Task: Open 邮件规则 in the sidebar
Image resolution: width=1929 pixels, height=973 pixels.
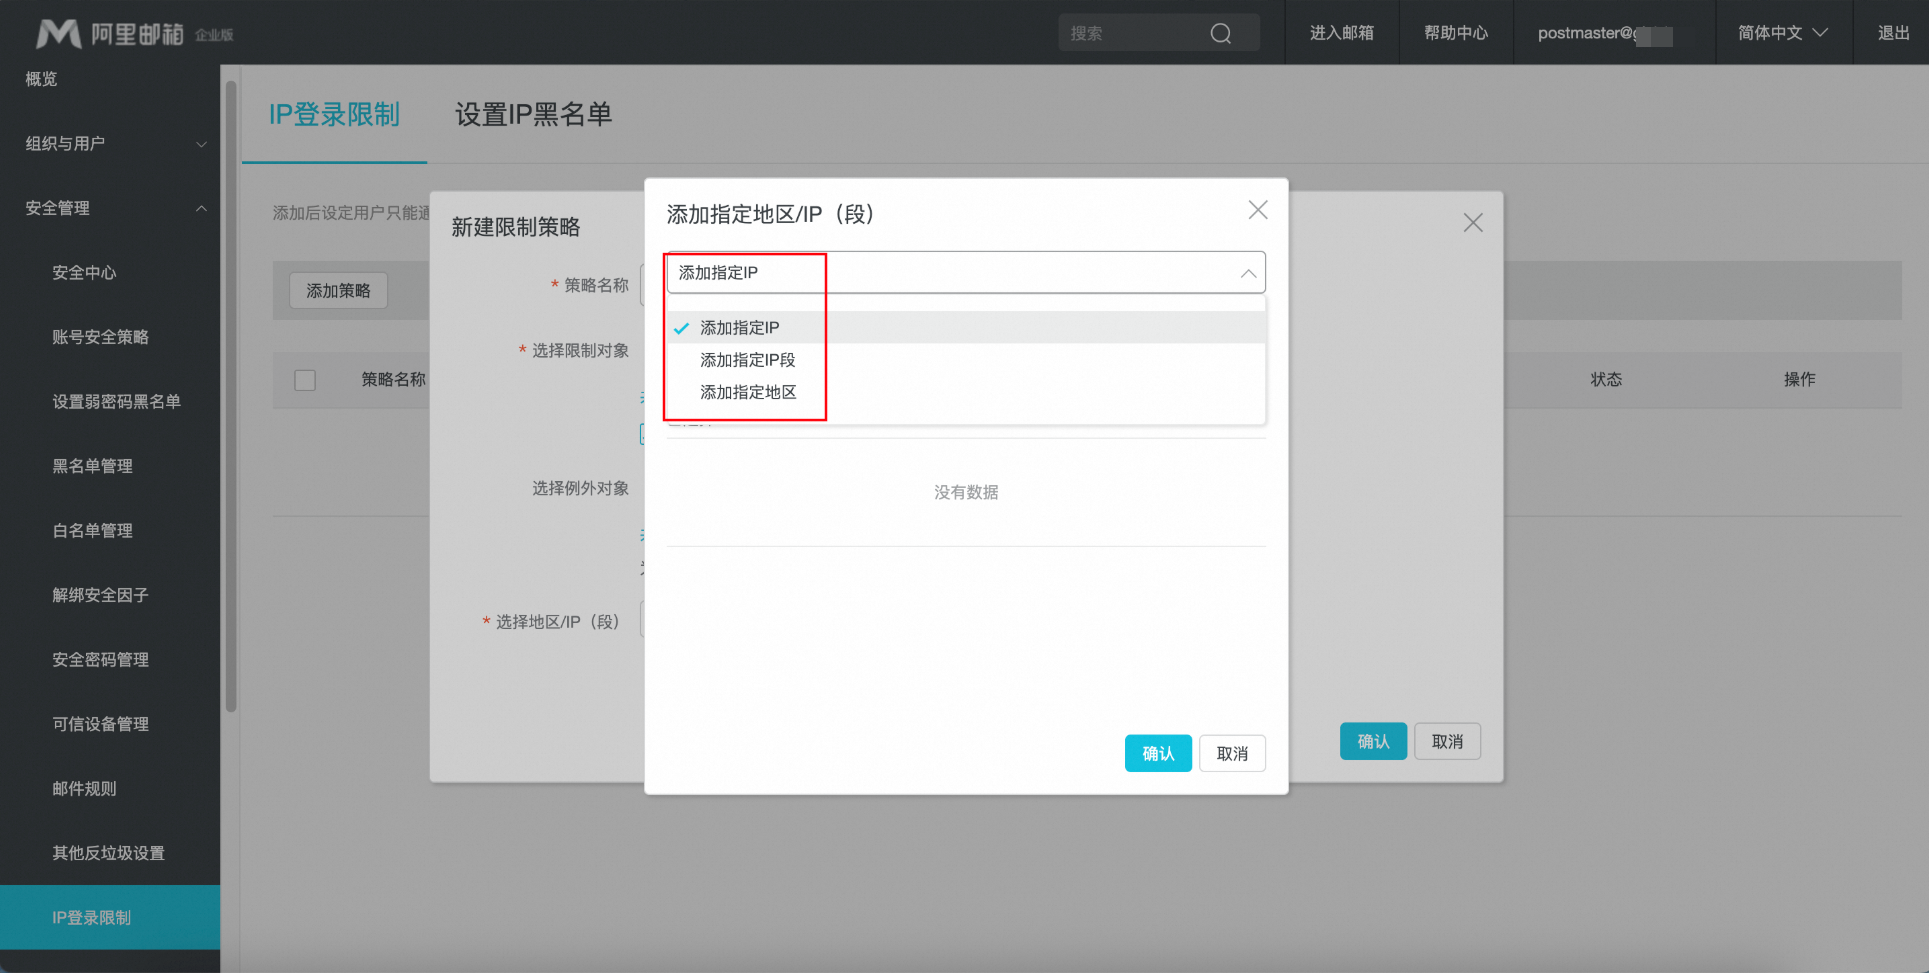Action: (x=110, y=789)
